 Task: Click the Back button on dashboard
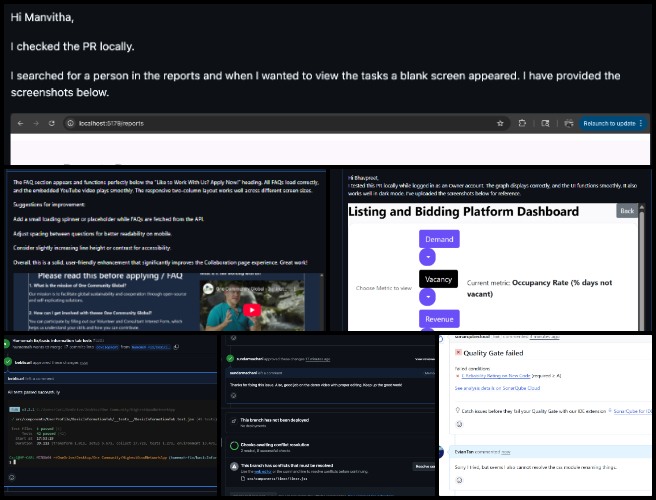[x=627, y=210]
